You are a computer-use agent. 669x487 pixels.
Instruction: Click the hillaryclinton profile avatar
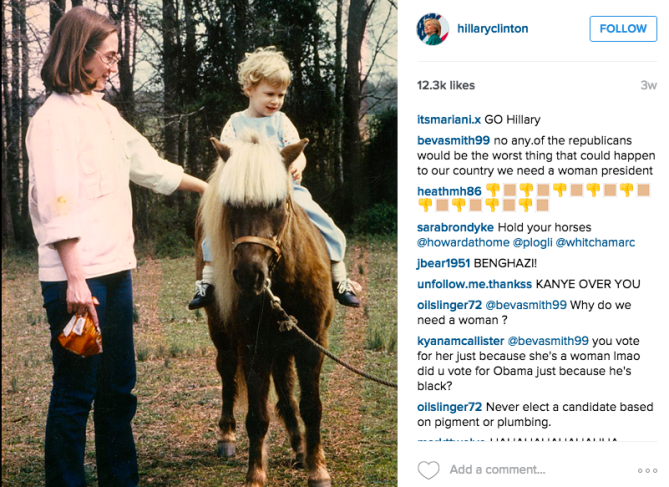pyautogui.click(x=433, y=29)
